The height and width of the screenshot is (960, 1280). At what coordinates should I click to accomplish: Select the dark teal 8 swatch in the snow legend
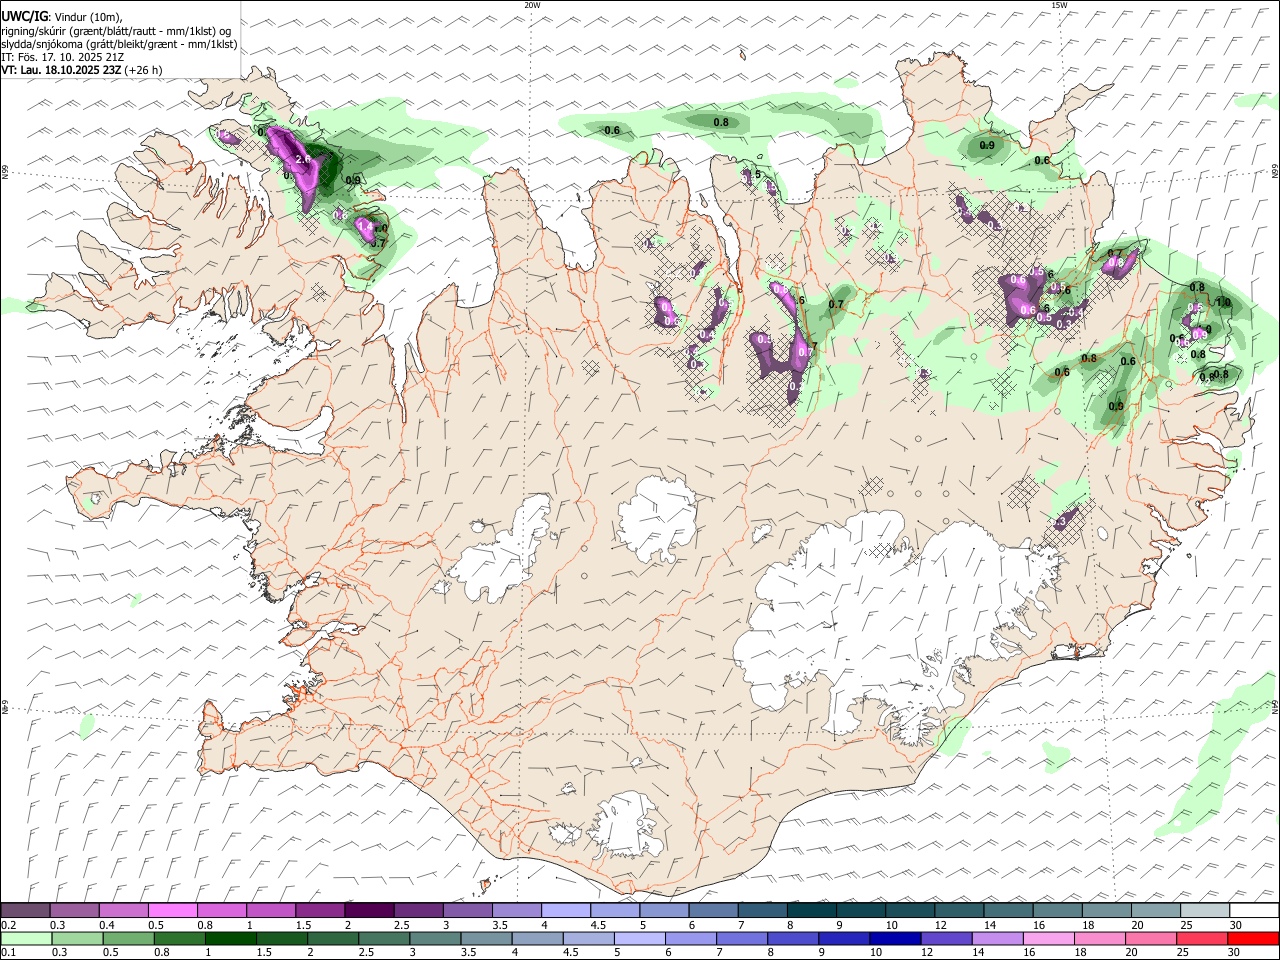812,910
